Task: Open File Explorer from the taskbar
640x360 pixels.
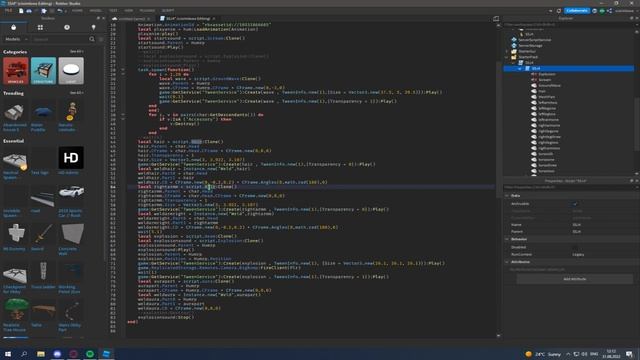Action: coord(41,354)
